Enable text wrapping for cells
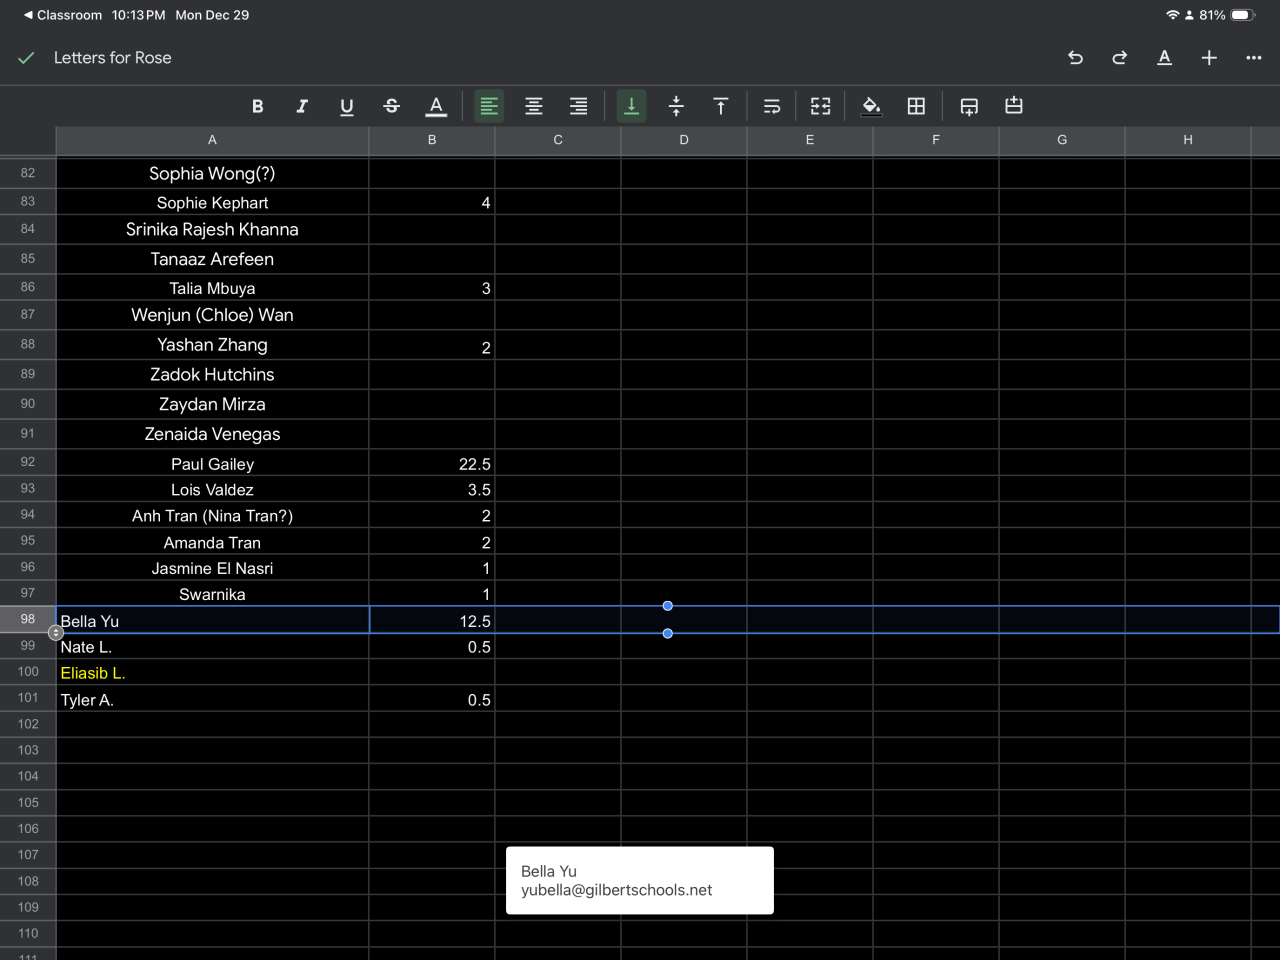Image resolution: width=1280 pixels, height=960 pixels. click(x=771, y=106)
